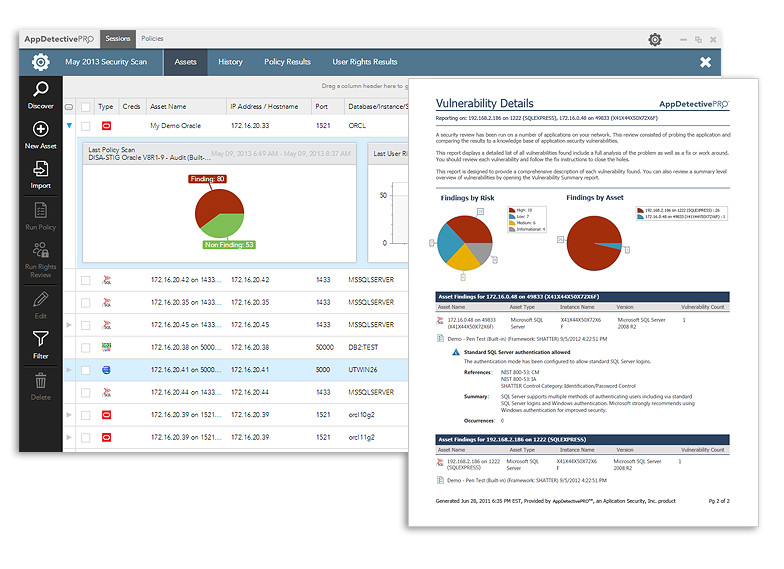Viewport: 784px width, 569px height.
Task: Switch to the Policy Results tab
Action: (x=287, y=62)
